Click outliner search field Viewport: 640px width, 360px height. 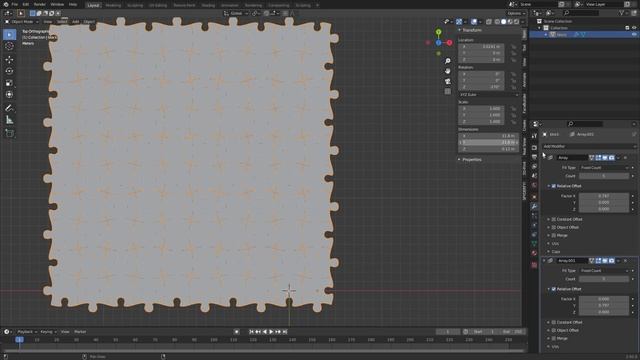[582, 13]
